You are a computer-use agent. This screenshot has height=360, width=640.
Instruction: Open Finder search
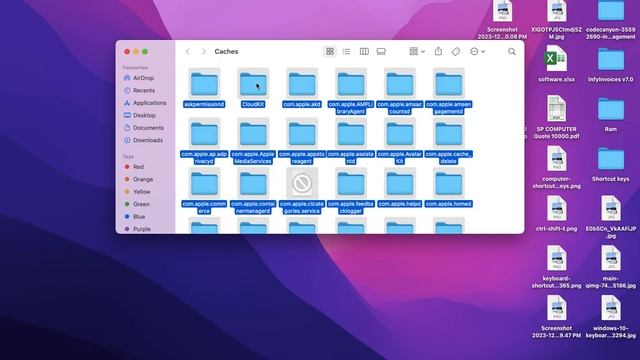(x=512, y=52)
